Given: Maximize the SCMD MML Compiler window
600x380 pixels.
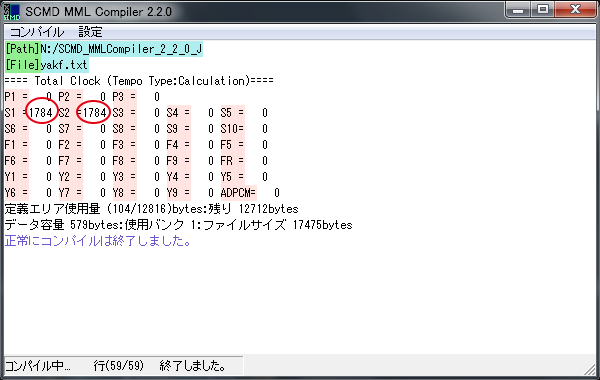Looking at the screenshot, I should click(x=542, y=10).
